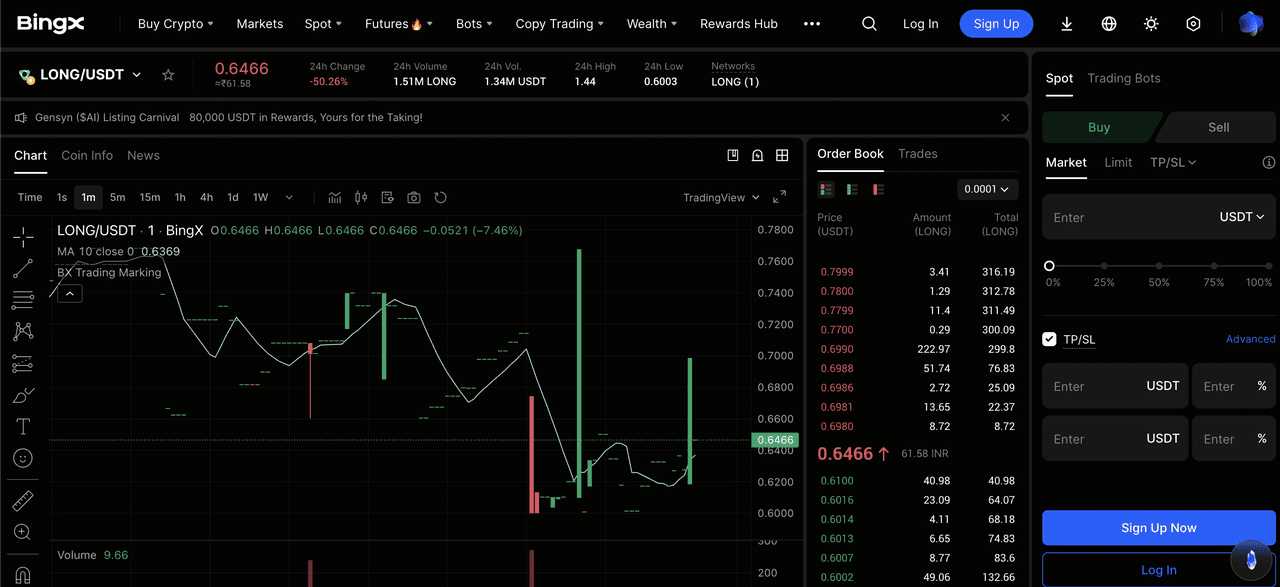Take chart snapshot with camera icon
Viewport: 1280px width, 587px height.
point(414,197)
